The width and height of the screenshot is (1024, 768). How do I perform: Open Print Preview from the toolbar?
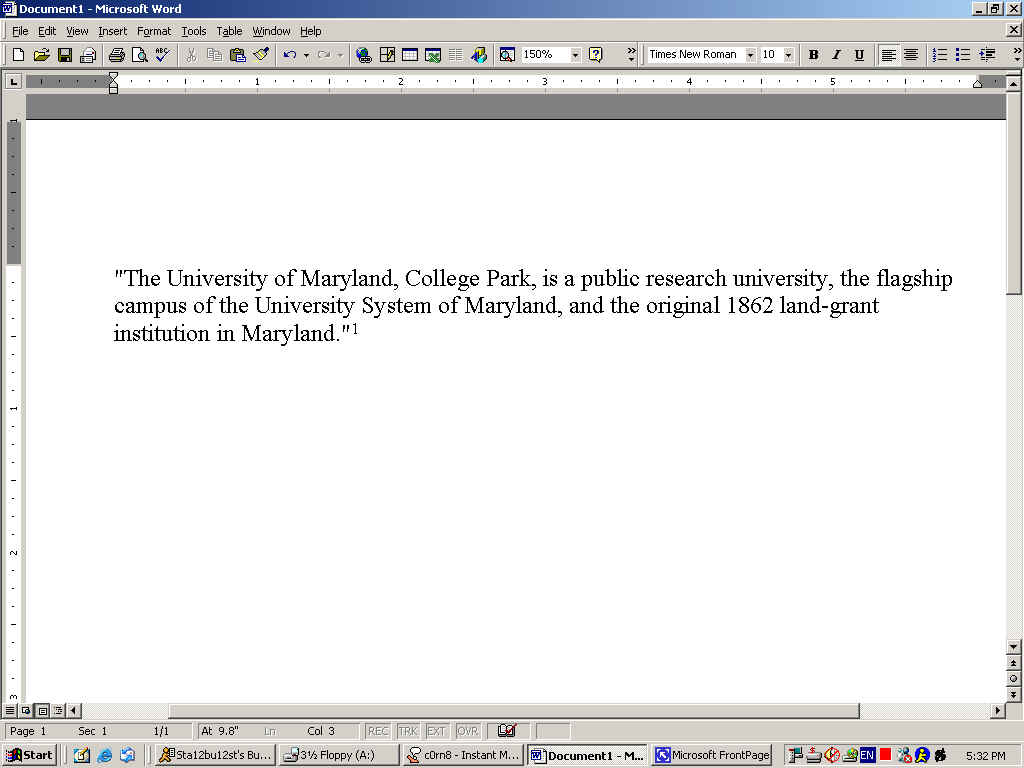(x=140, y=55)
